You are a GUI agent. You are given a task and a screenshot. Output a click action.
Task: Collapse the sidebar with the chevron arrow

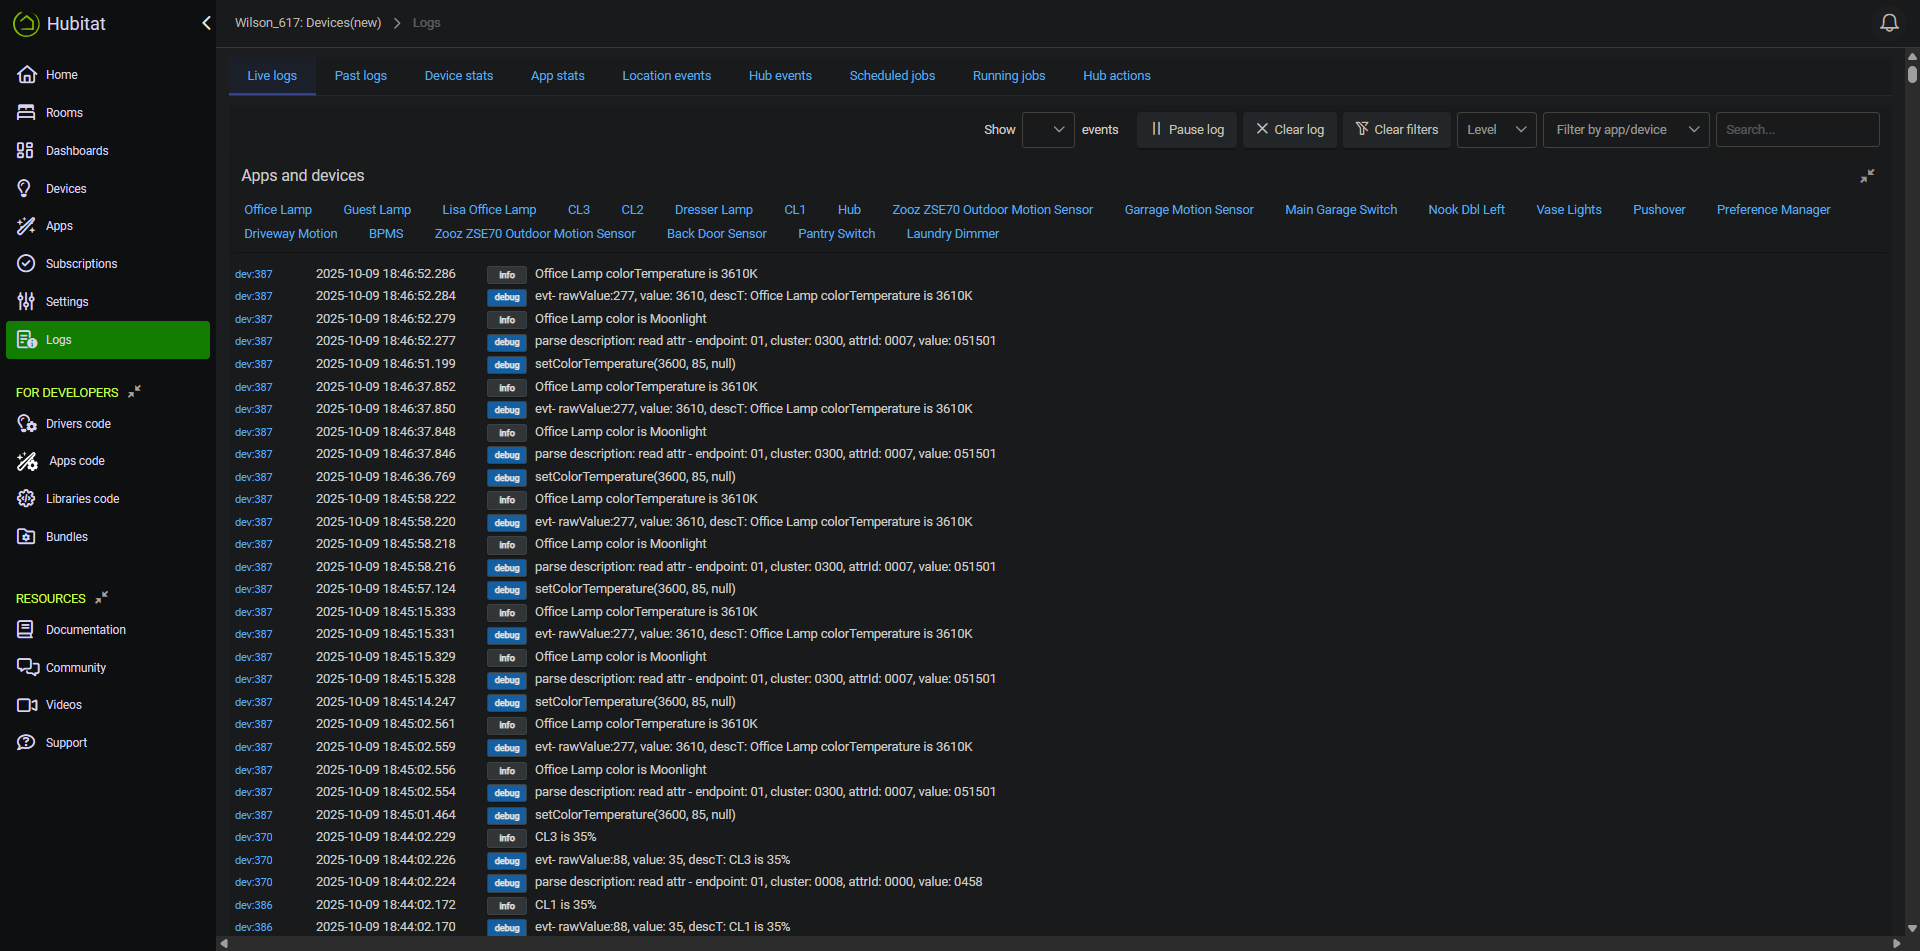[x=206, y=23]
